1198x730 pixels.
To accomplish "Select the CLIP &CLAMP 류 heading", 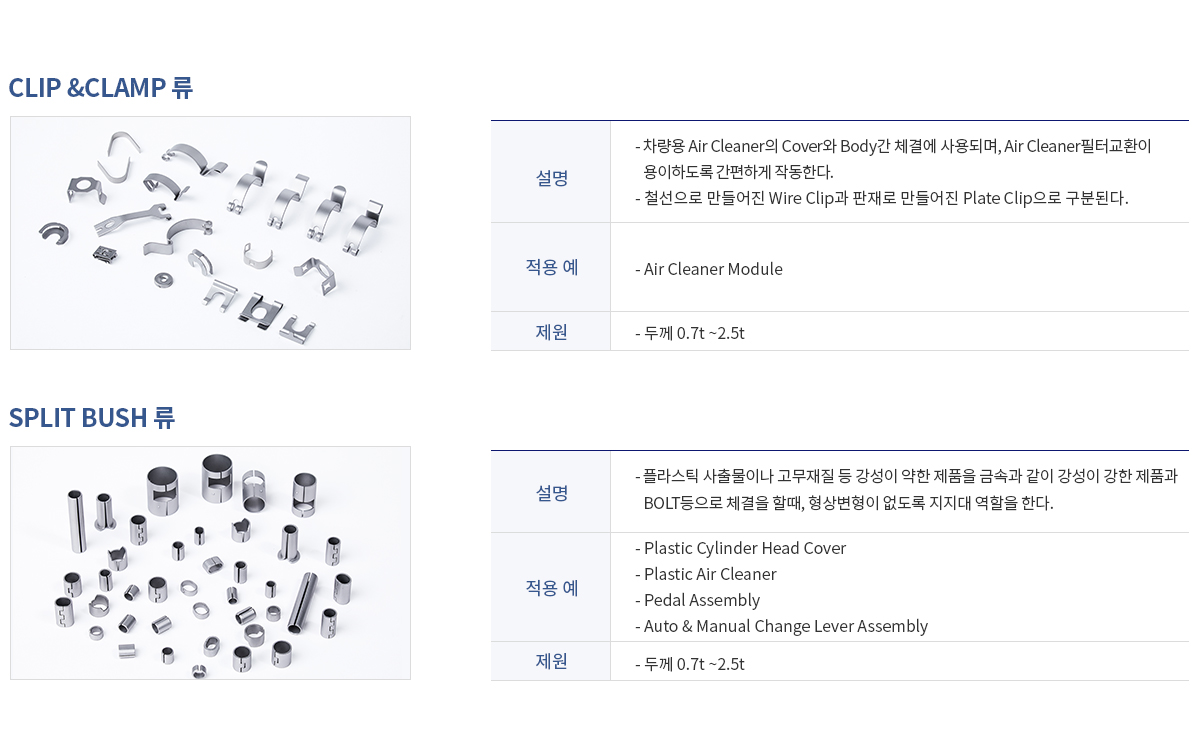I will tap(101, 88).
